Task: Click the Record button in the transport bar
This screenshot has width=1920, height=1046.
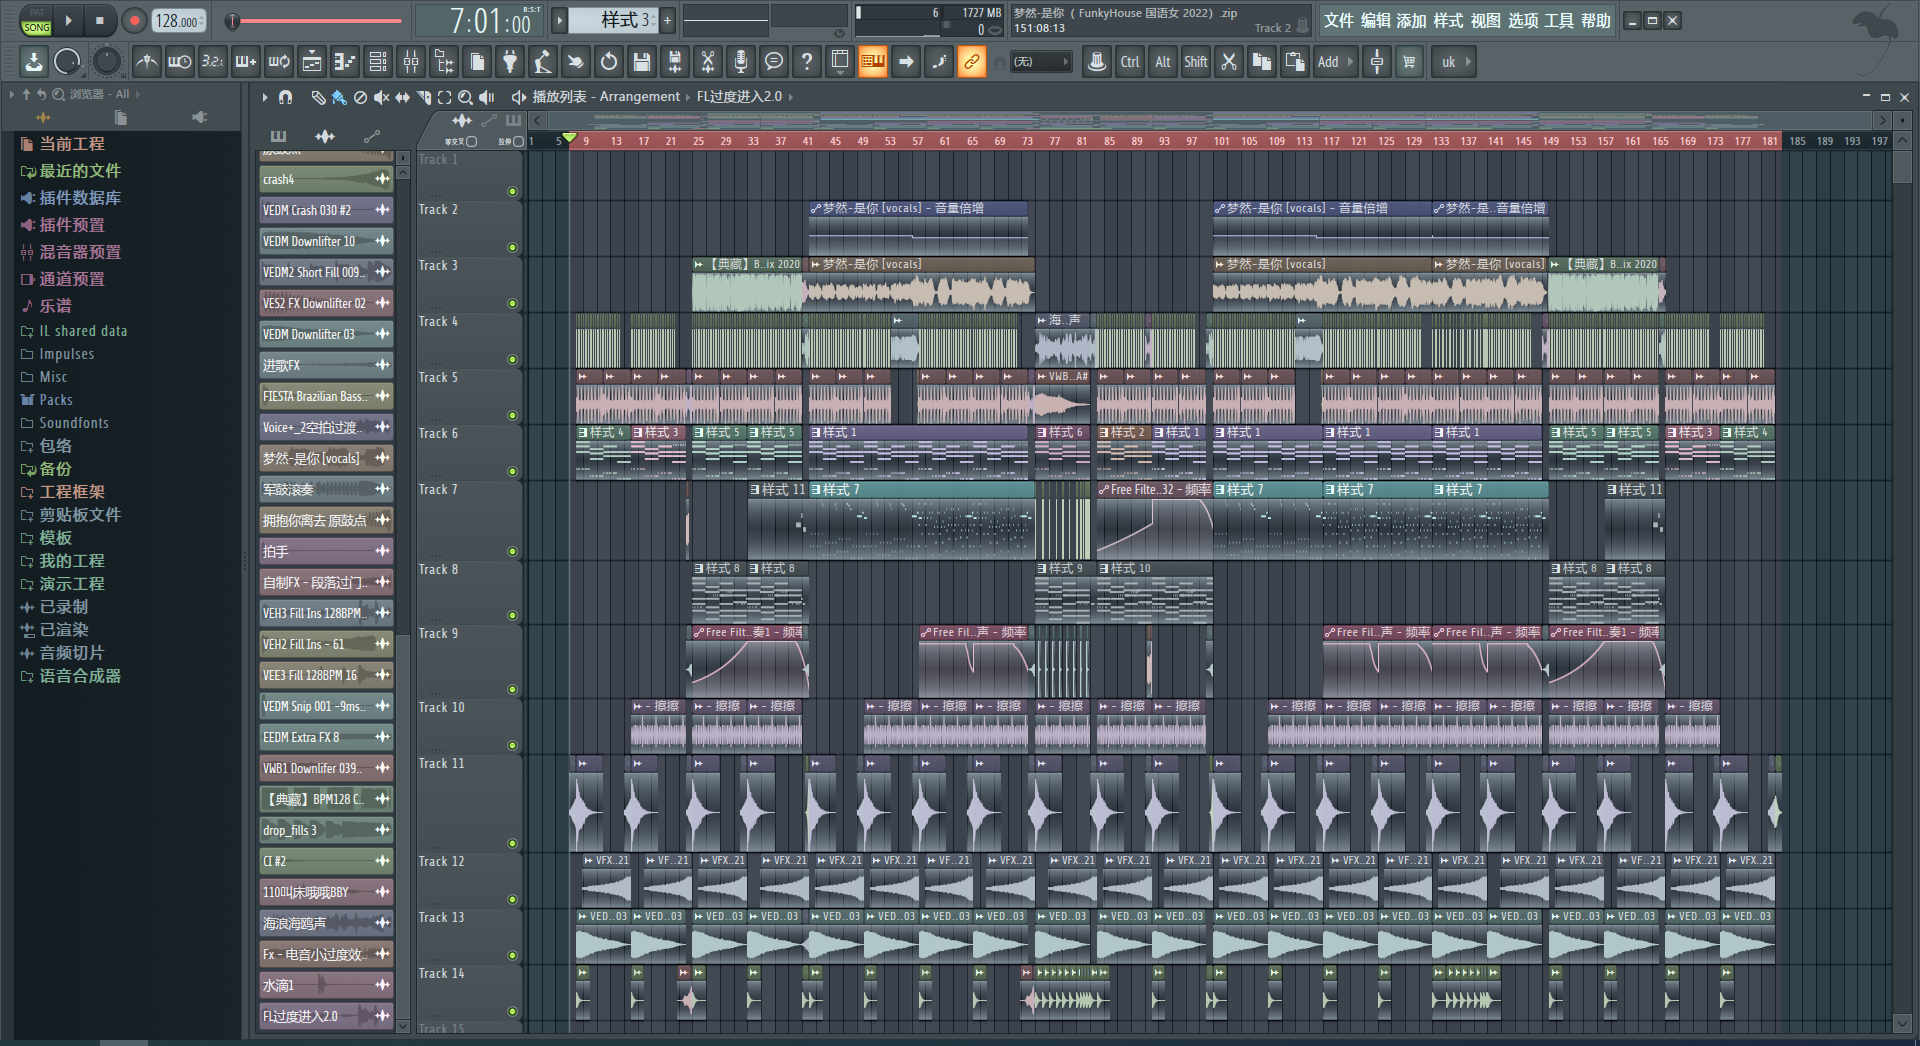Action: (133, 20)
